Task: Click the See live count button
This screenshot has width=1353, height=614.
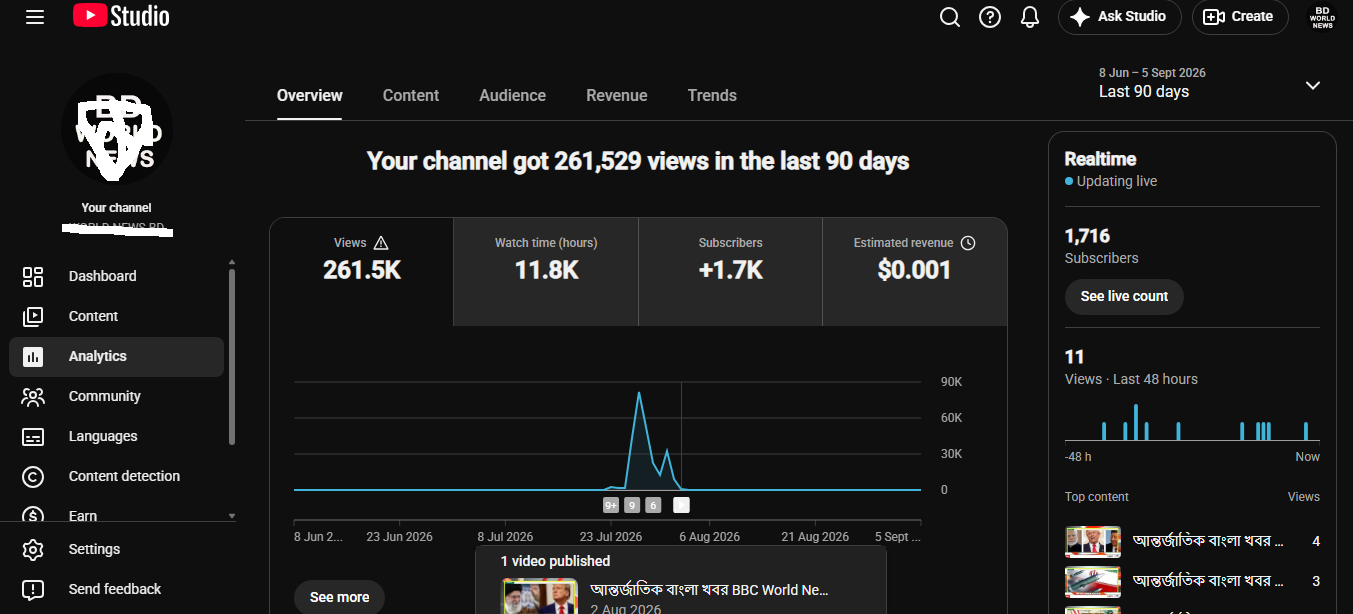Action: click(1124, 296)
